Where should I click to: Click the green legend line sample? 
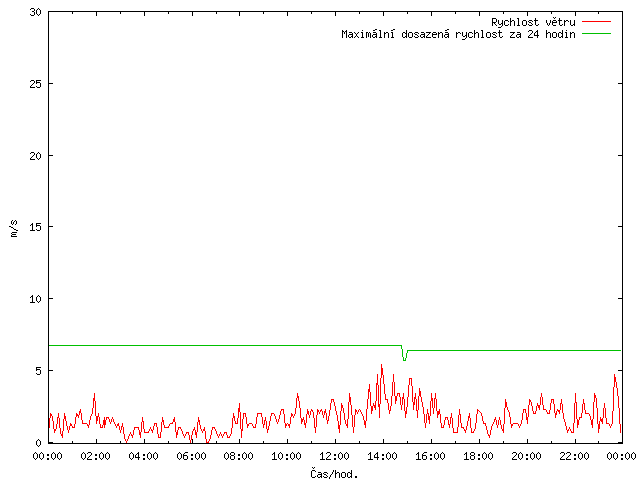pos(596,33)
